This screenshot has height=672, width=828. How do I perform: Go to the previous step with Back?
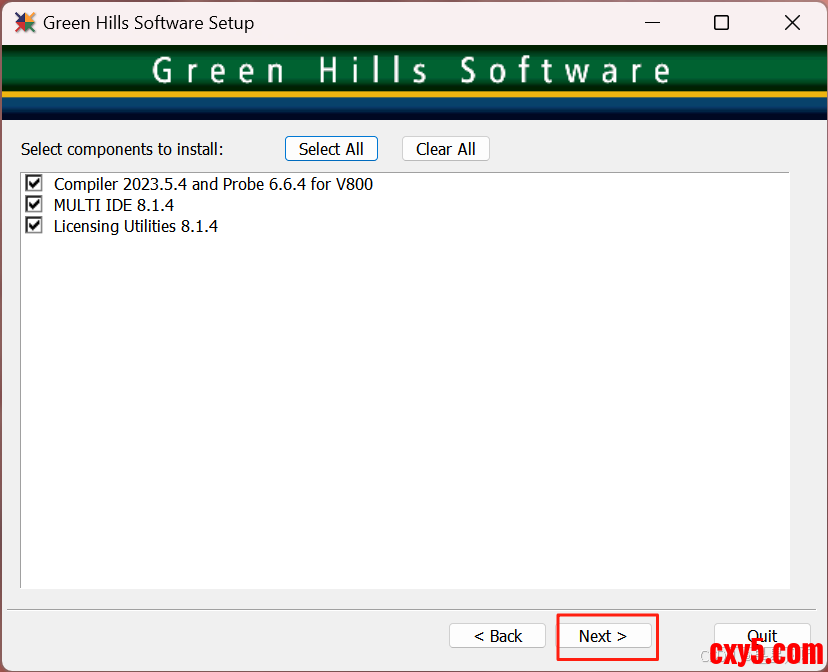tap(497, 636)
